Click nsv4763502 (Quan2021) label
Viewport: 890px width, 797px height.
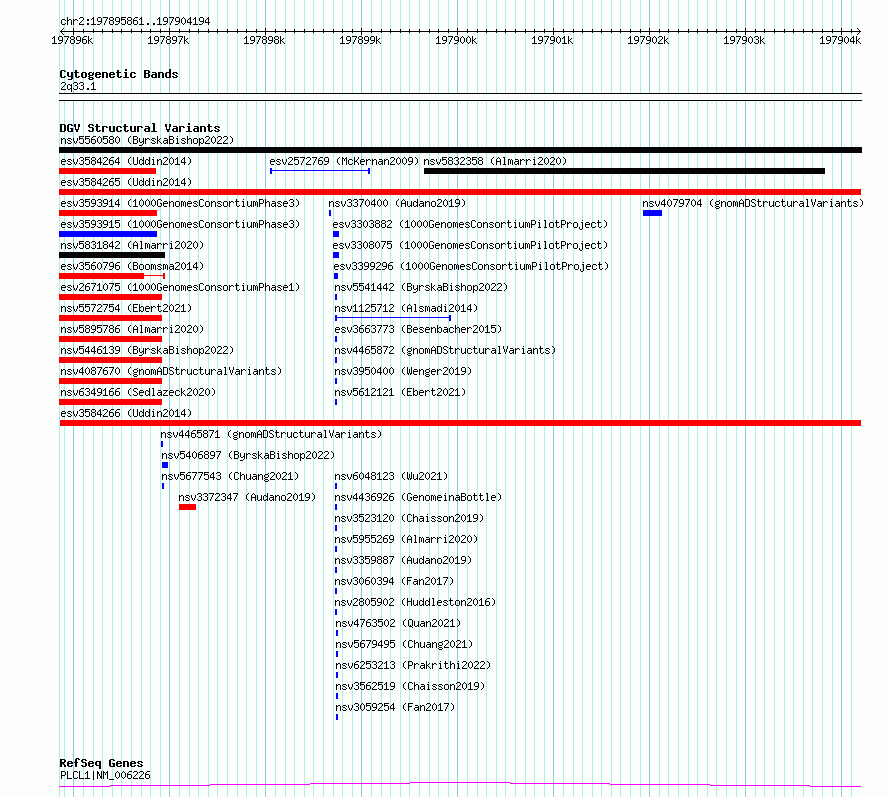coord(398,623)
